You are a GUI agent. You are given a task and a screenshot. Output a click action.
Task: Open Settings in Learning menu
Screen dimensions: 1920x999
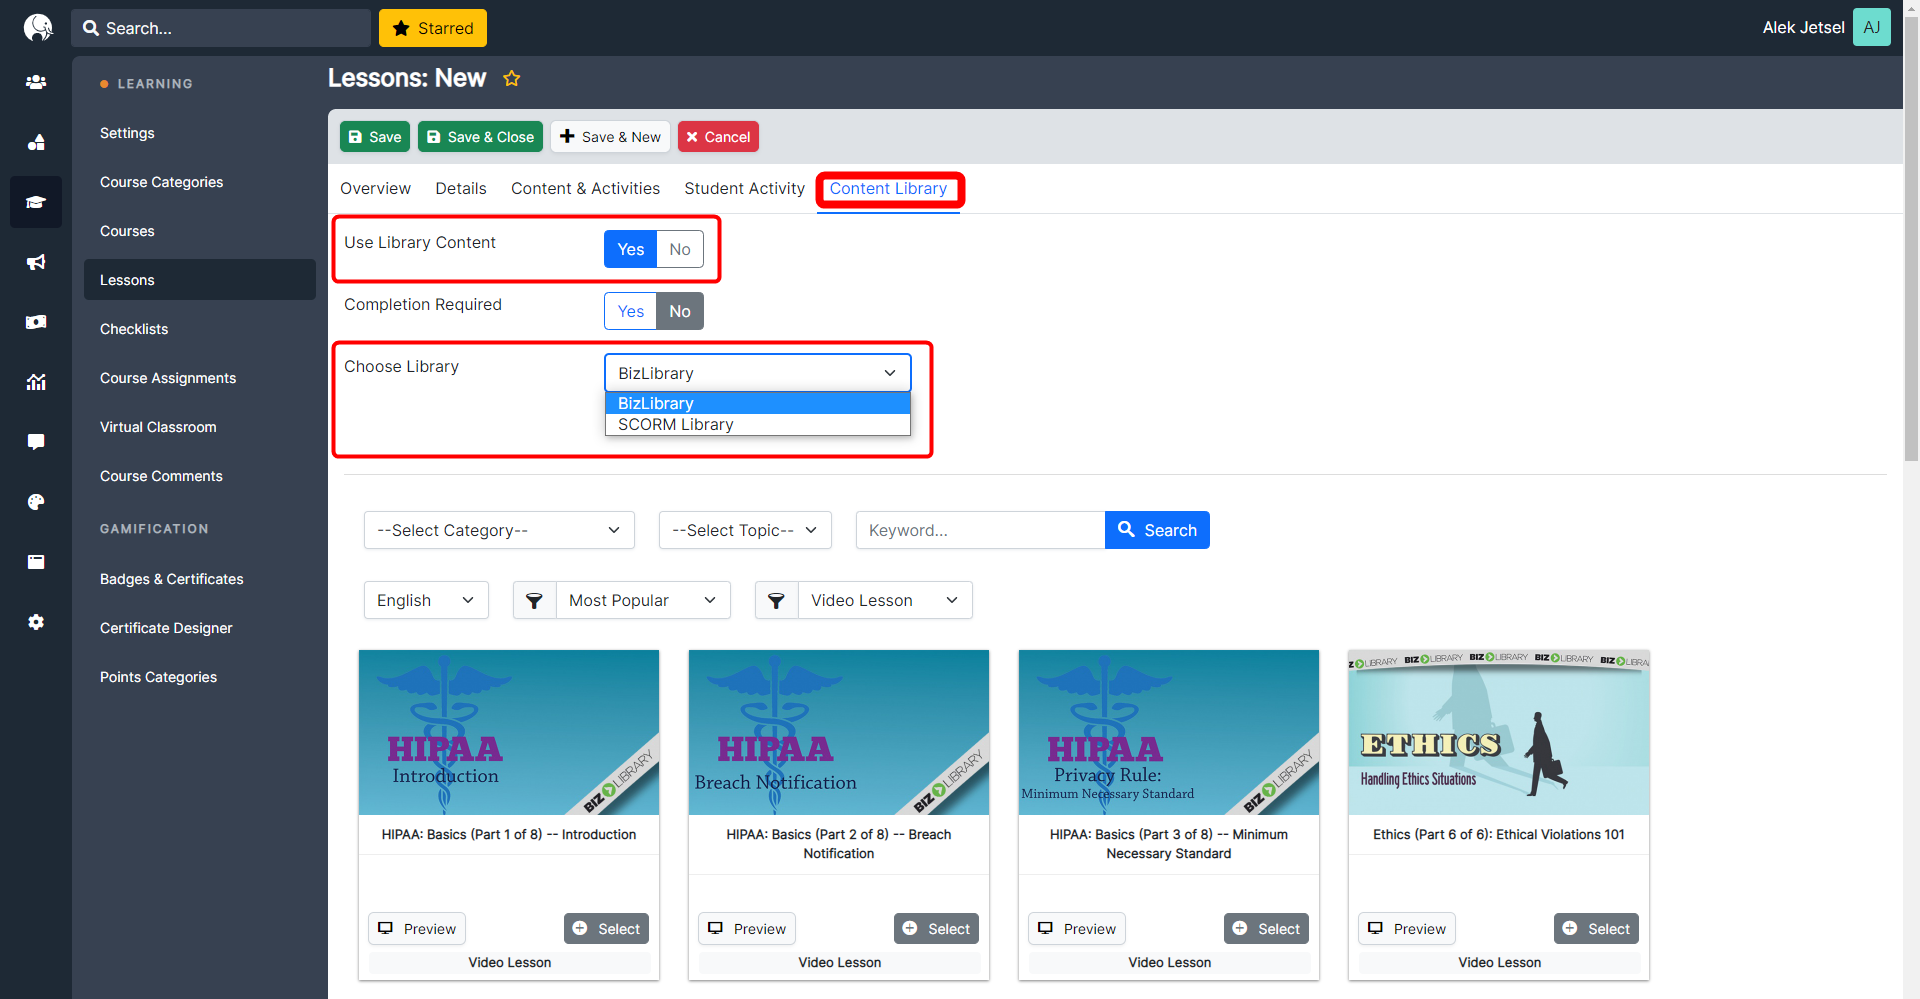[x=200, y=133]
